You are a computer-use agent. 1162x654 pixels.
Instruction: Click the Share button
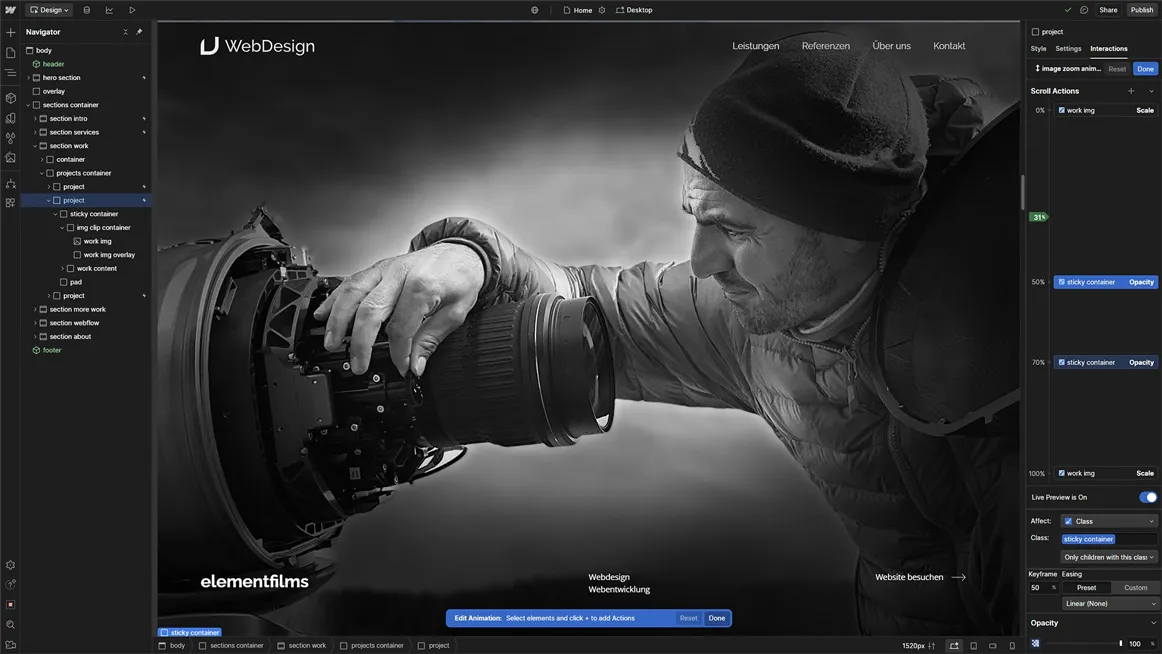coord(1108,10)
